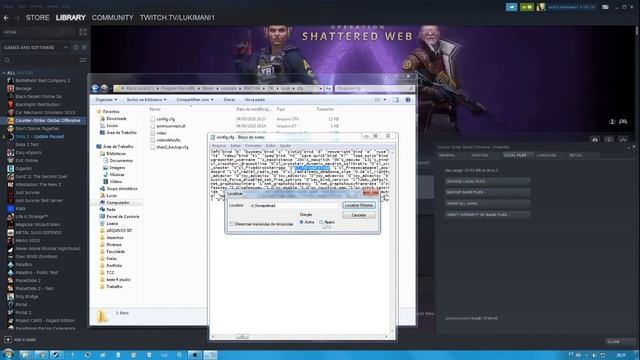Click the Explorer change view icon
Screen dimensions: 640x360
click(x=378, y=100)
